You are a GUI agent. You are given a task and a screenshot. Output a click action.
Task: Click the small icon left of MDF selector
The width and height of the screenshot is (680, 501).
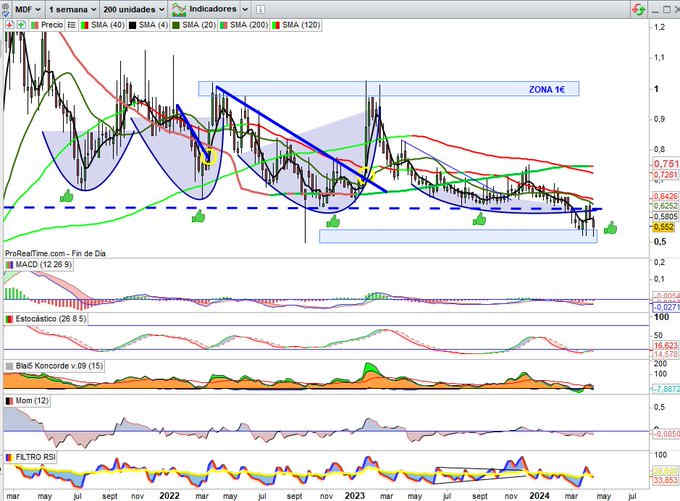(x=6, y=9)
